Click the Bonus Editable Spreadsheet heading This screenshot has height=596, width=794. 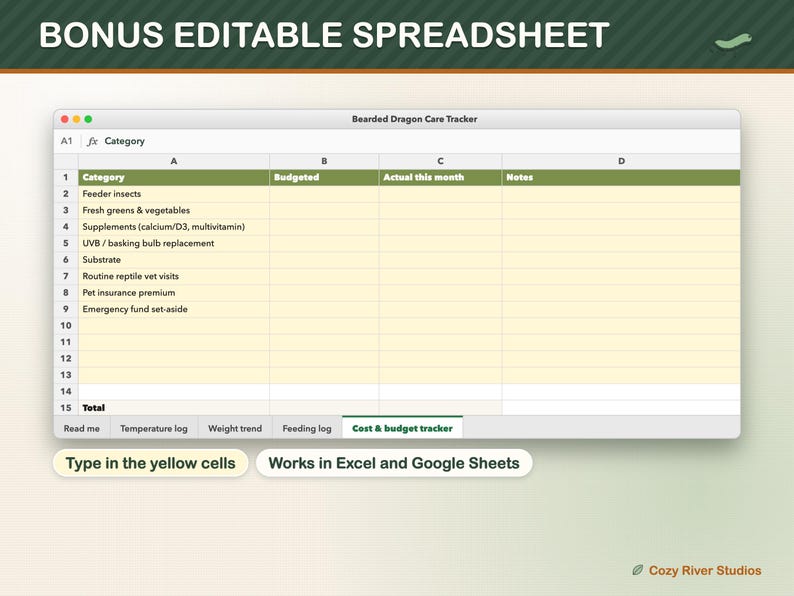click(x=324, y=35)
